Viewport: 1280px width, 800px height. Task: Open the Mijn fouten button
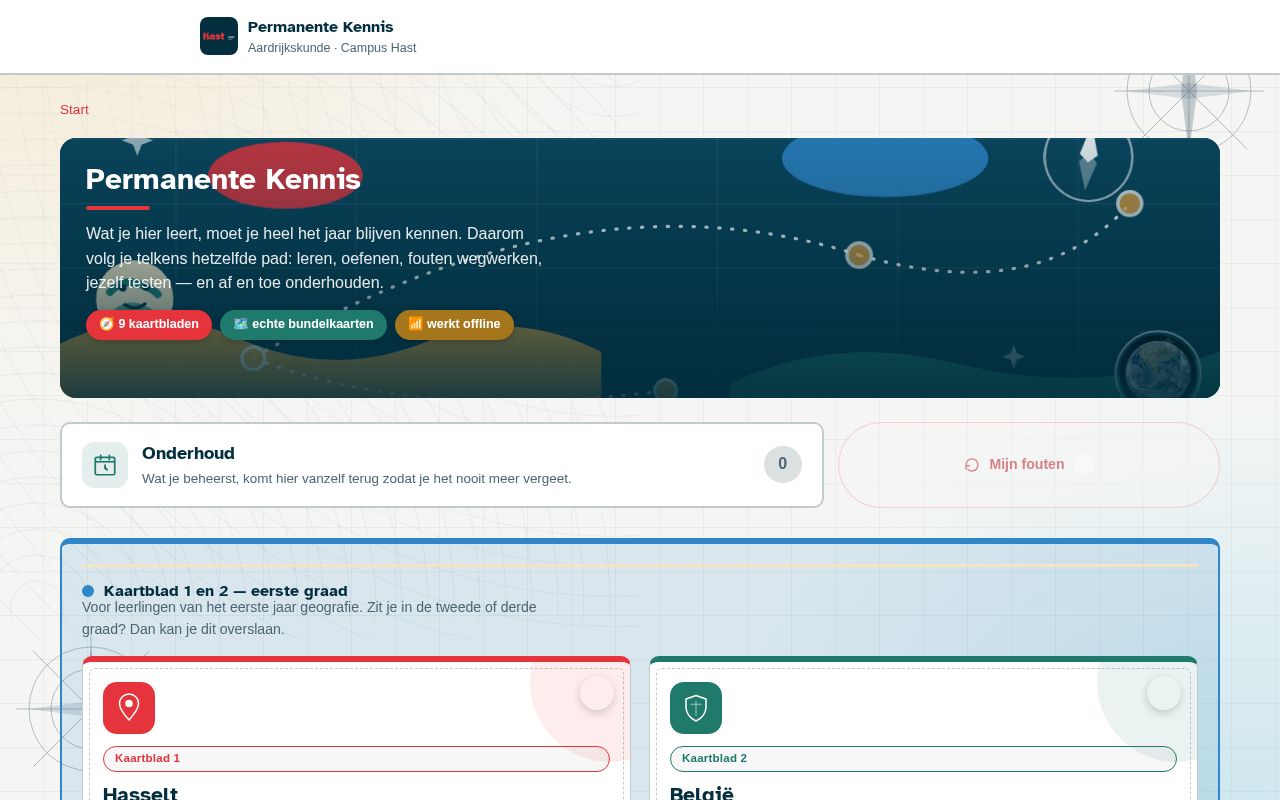click(1029, 465)
